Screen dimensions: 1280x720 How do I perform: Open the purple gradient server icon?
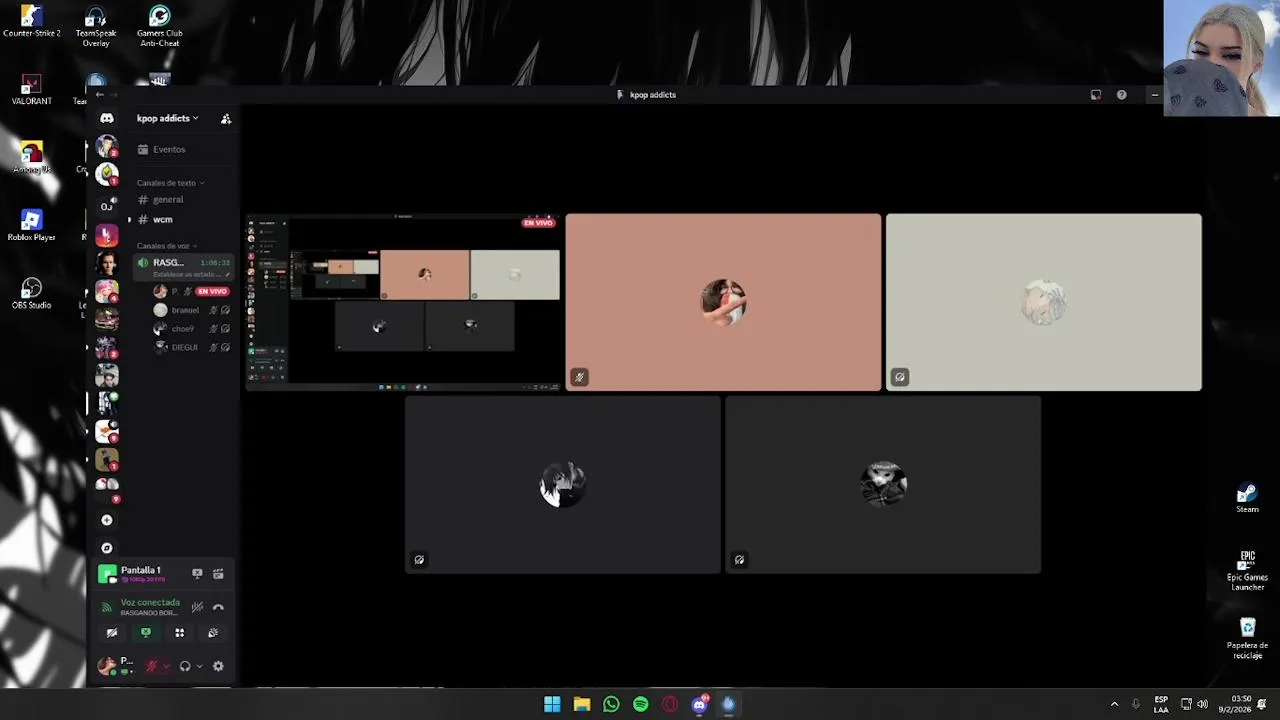click(107, 235)
